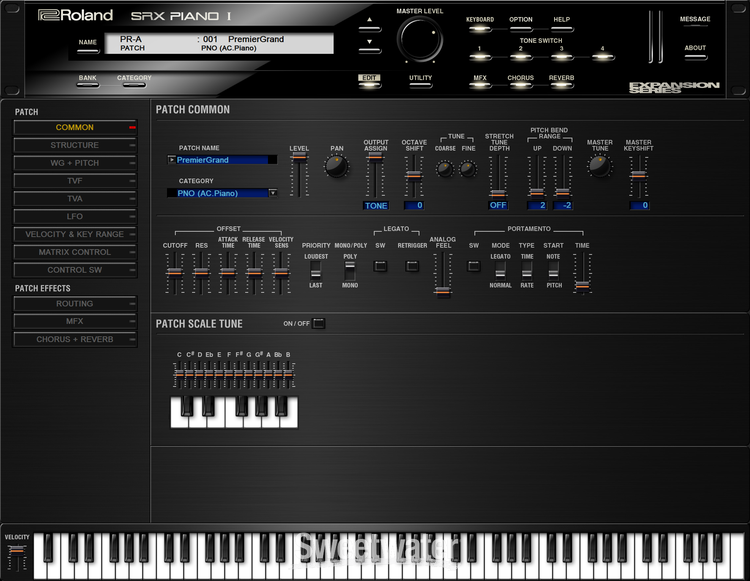This screenshot has height=581, width=750.
Task: Open the Common patch section
Action: click(75, 127)
